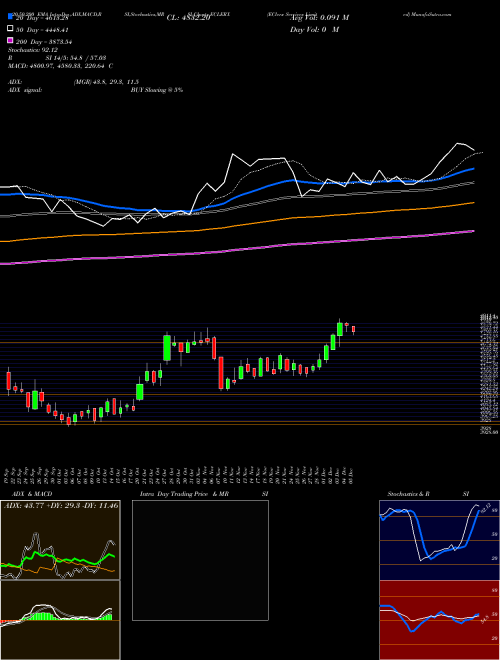Select the '200 Day - 3873.54' legend text
Viewport: 500px width, 660px height.
click(44, 42)
